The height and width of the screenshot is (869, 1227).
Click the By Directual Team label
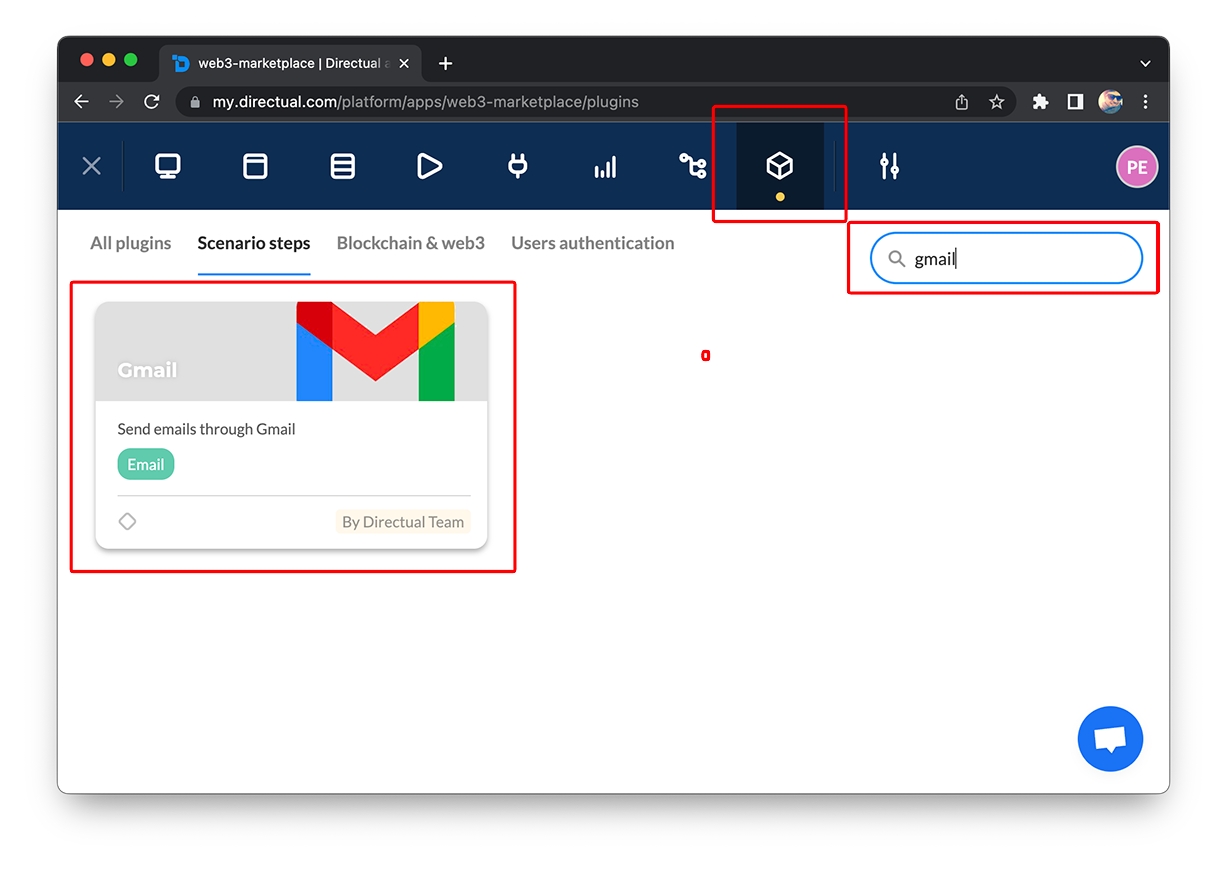403,521
